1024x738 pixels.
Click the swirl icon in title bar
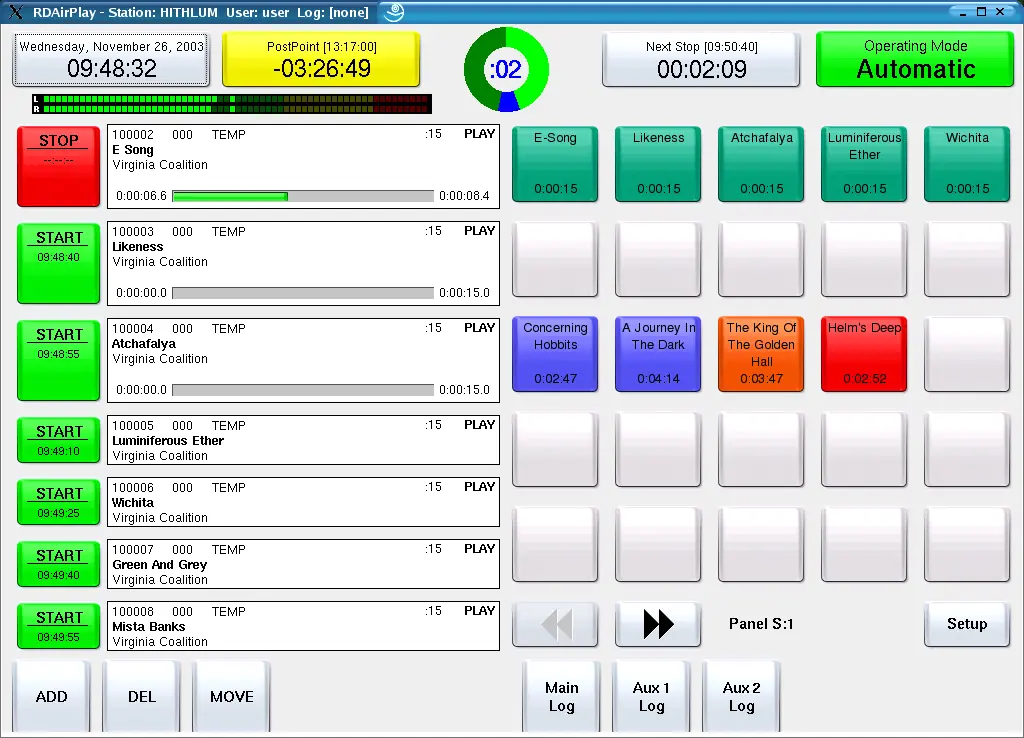pos(394,12)
